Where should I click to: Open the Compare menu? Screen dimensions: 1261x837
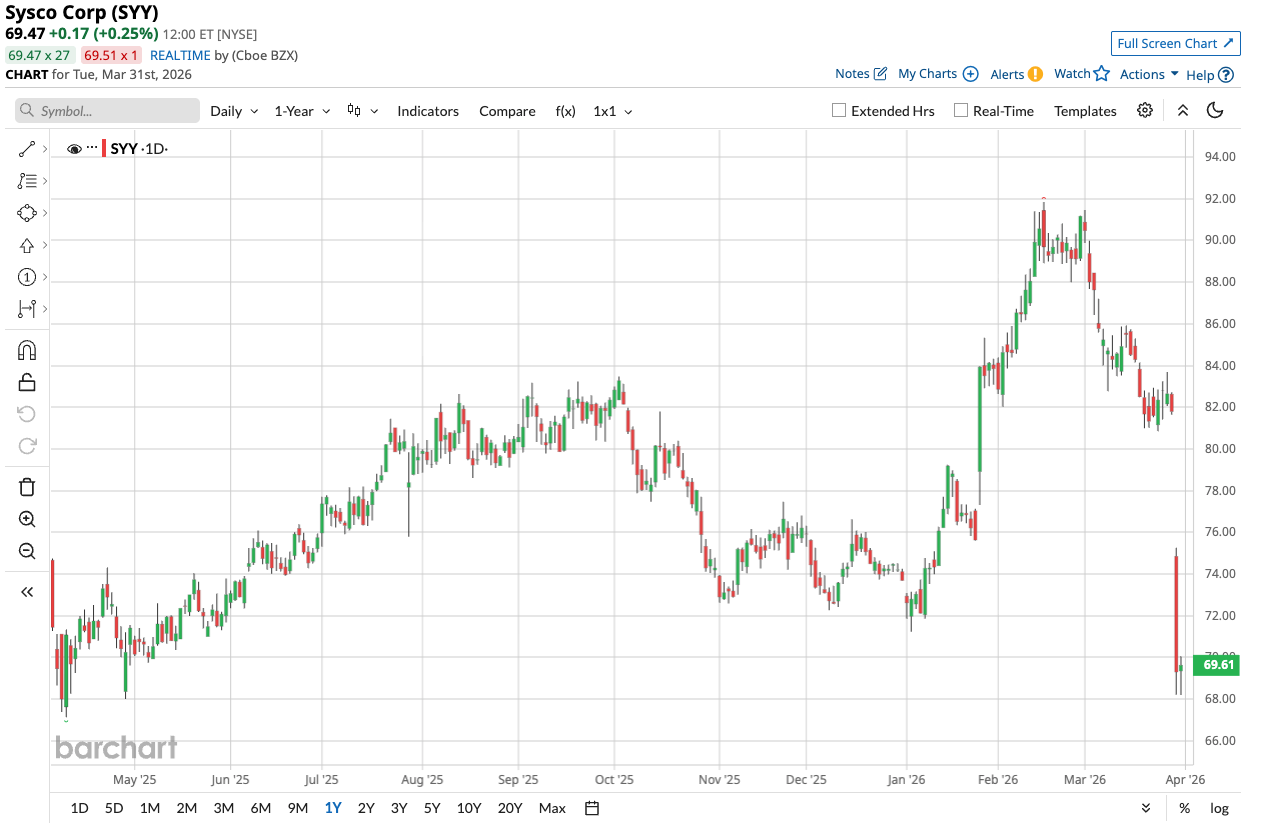pyautogui.click(x=507, y=111)
